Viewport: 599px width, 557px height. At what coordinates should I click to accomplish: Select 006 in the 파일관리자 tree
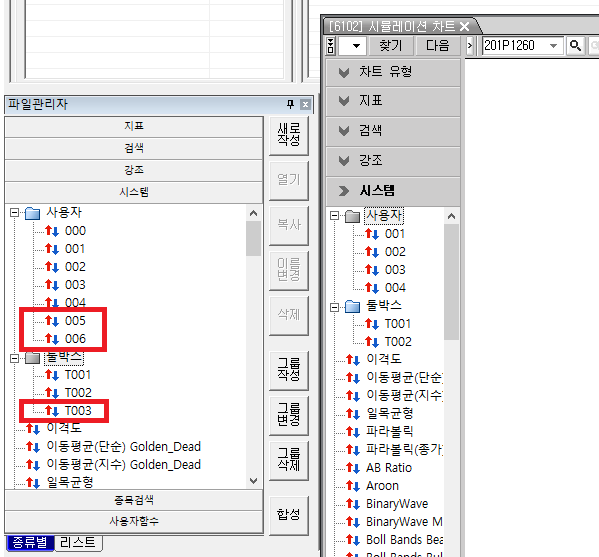click(75, 339)
